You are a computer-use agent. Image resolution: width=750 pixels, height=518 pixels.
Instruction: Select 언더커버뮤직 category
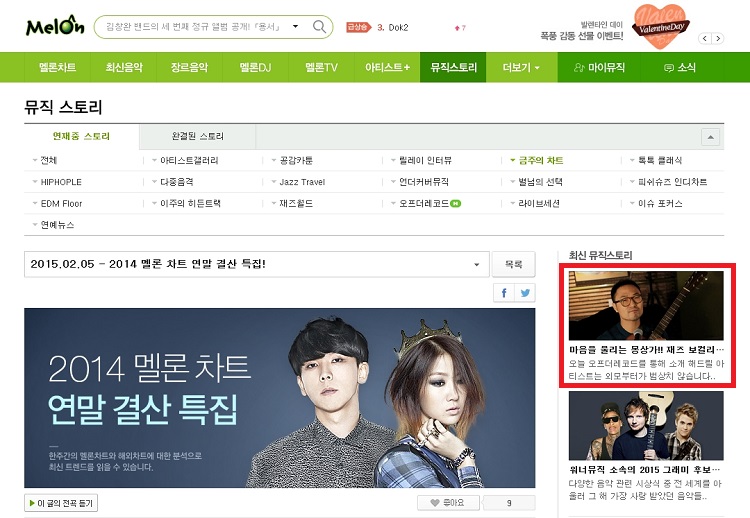(424, 182)
